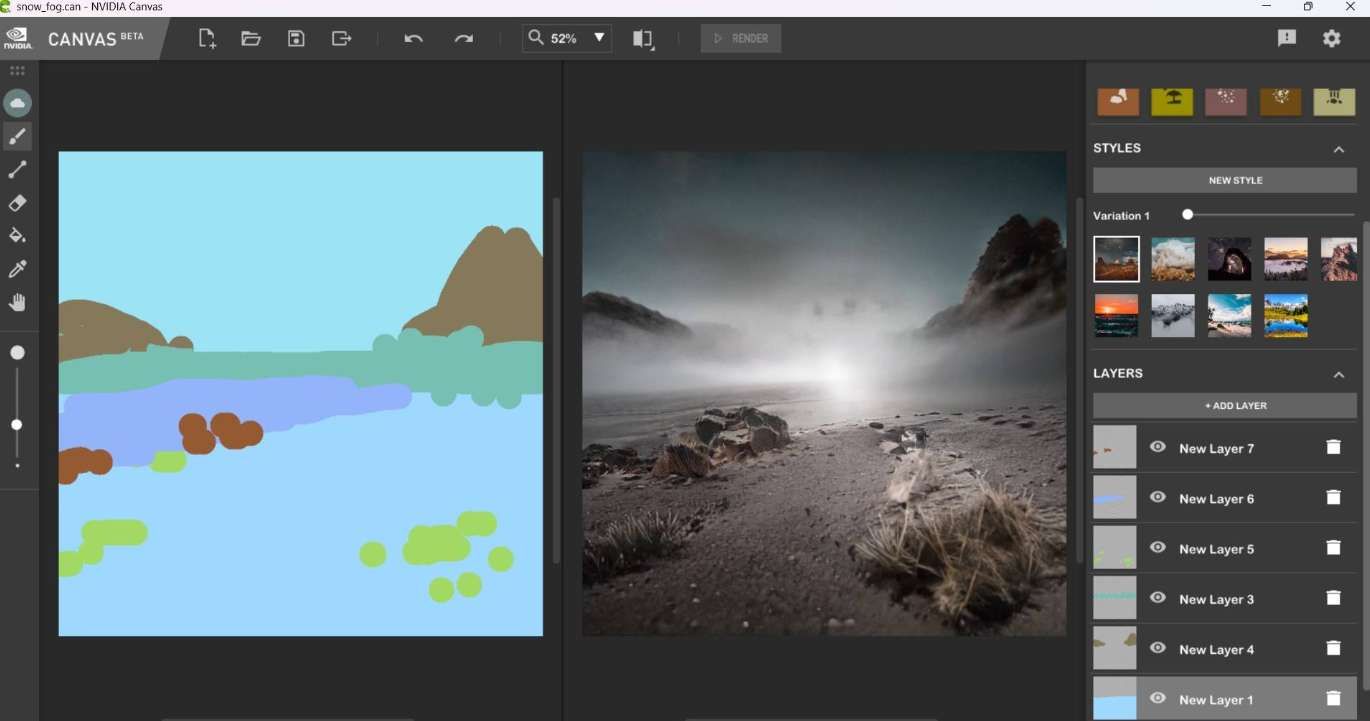This screenshot has height=721, width=1370.
Task: Hide New Layer 1
Action: click(1157, 698)
